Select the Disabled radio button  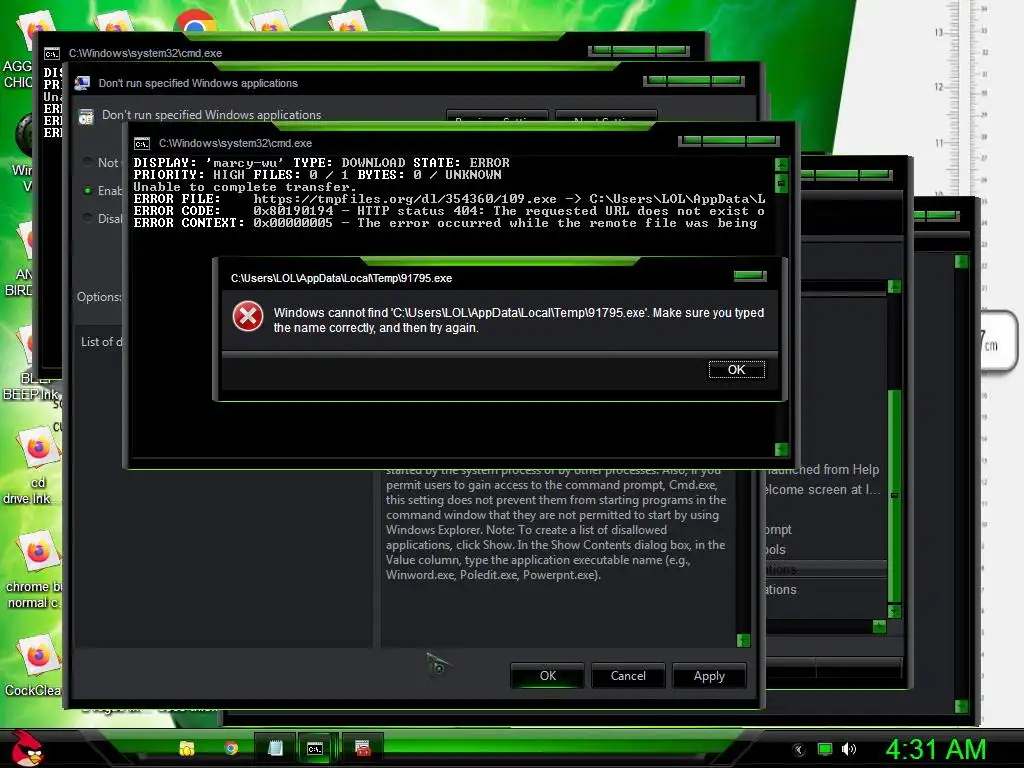87,218
